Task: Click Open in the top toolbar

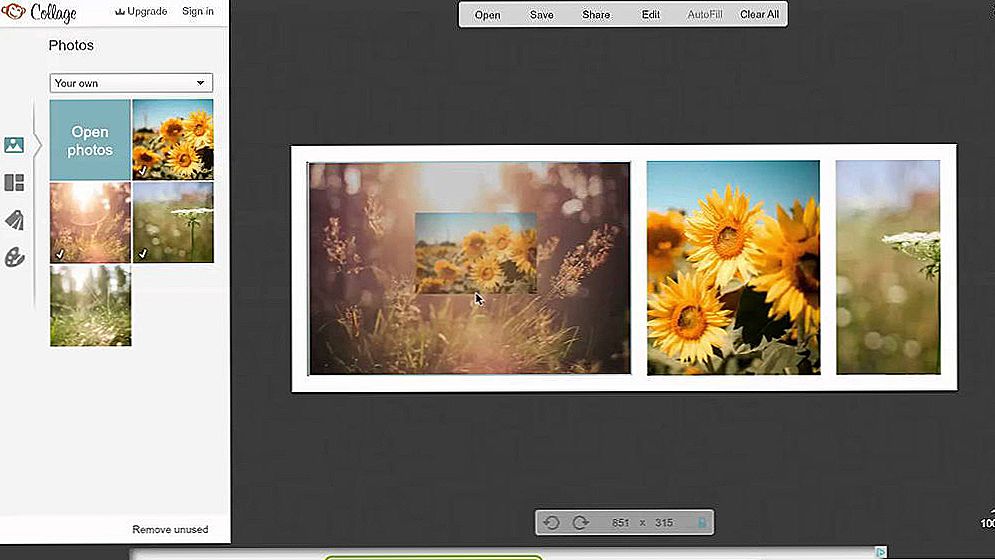Action: click(487, 15)
